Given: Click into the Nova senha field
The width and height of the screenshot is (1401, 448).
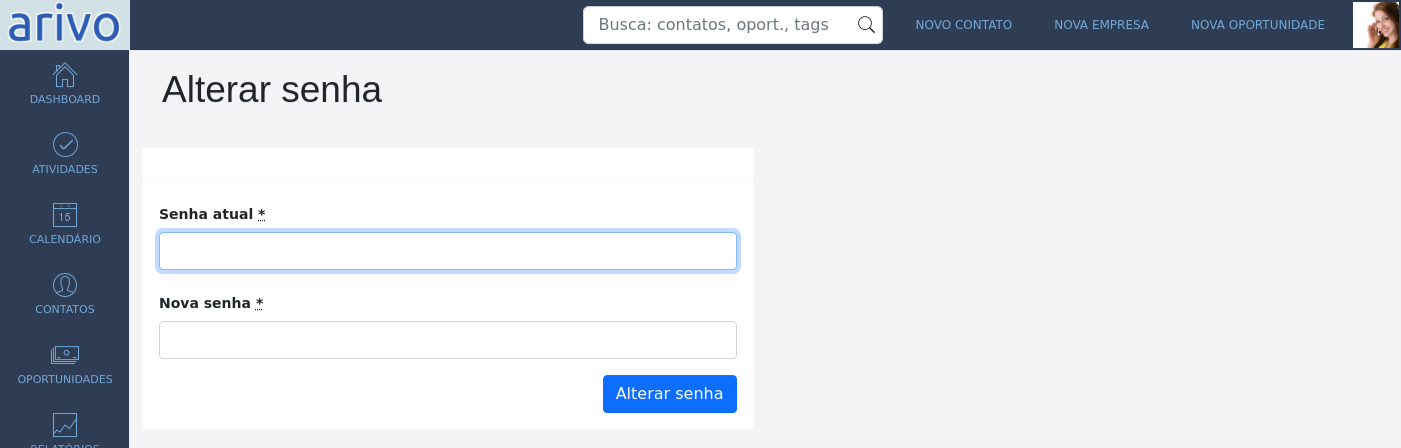Looking at the screenshot, I should click(x=448, y=340).
